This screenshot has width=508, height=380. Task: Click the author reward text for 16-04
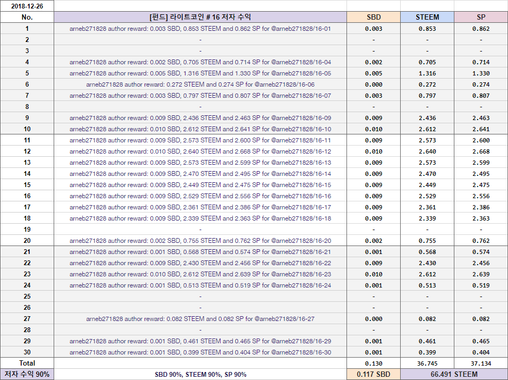coord(200,62)
